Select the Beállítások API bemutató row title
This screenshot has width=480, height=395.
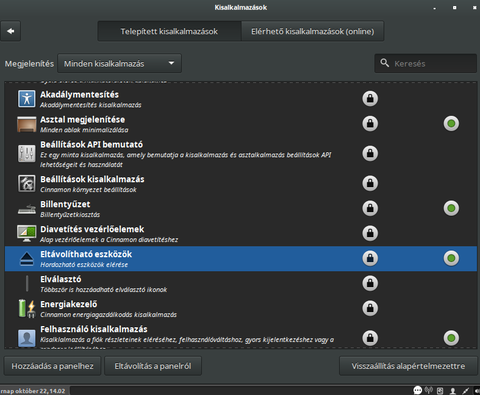[x=92, y=145]
